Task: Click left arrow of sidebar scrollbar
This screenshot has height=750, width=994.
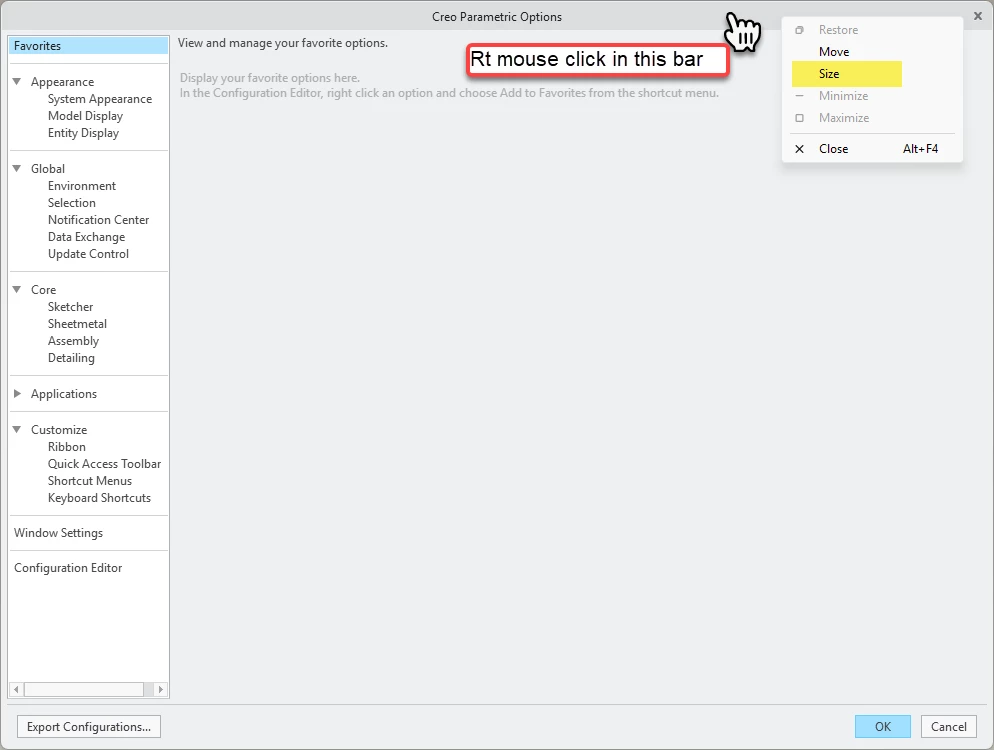Action: coord(16,689)
